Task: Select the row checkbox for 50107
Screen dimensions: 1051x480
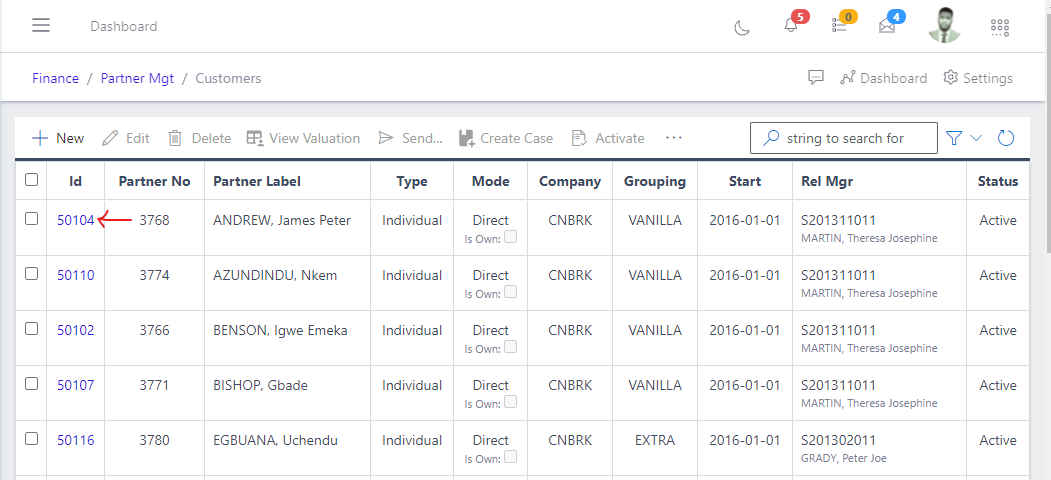Action: [x=32, y=383]
